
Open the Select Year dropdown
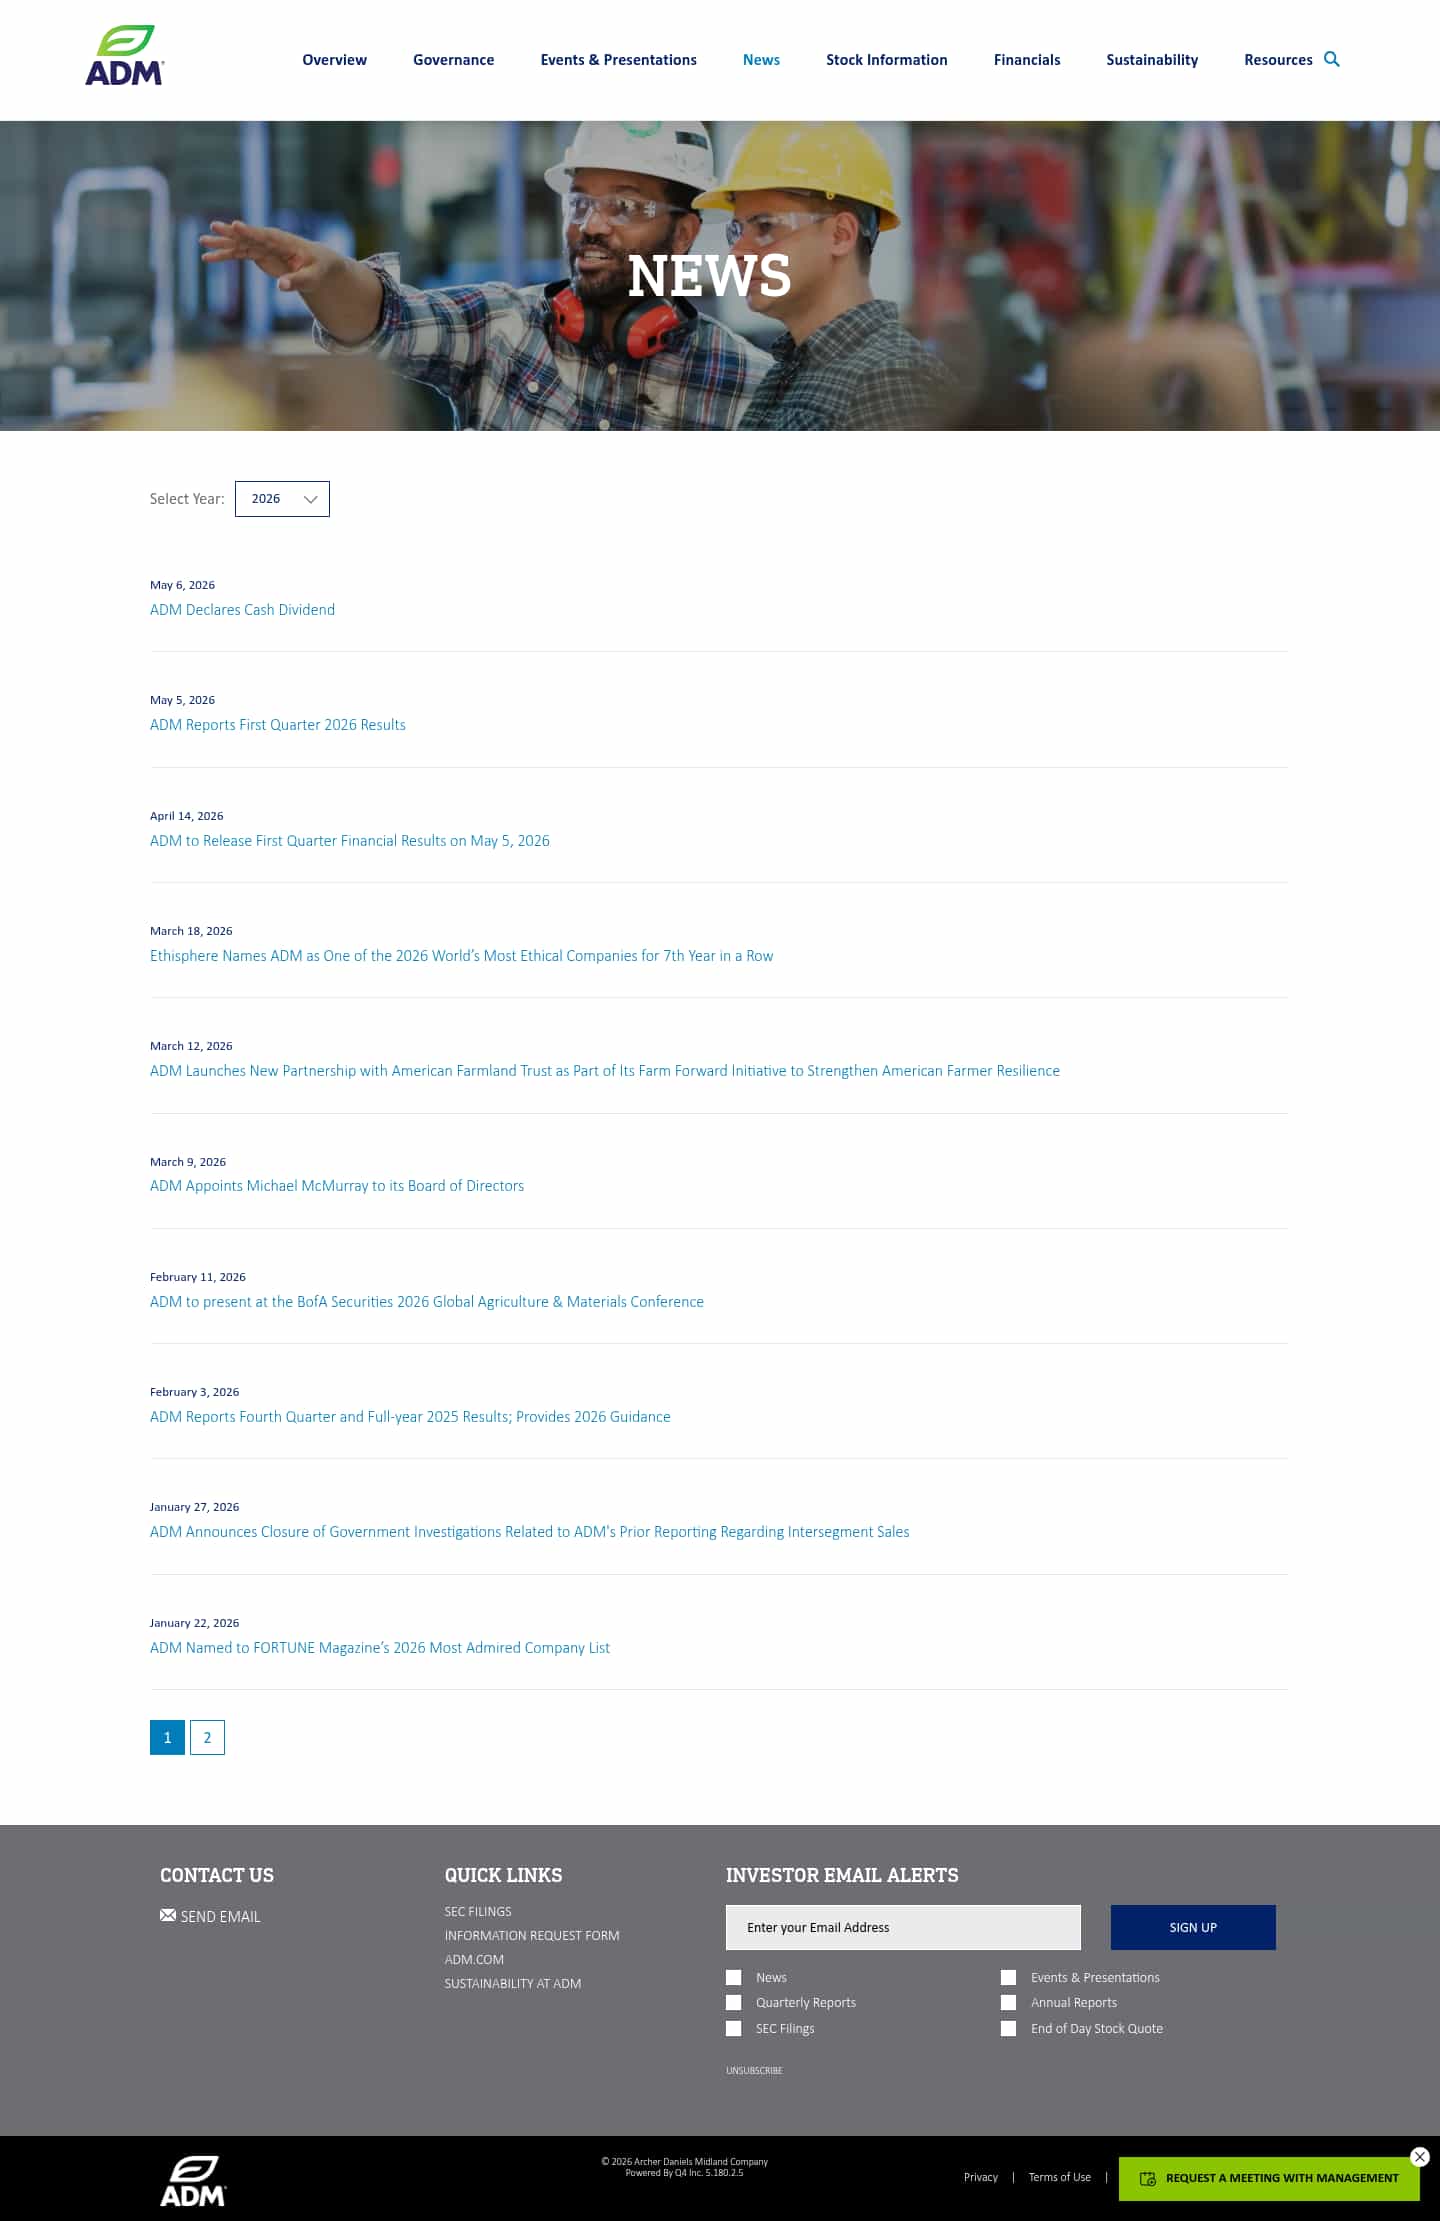282,499
